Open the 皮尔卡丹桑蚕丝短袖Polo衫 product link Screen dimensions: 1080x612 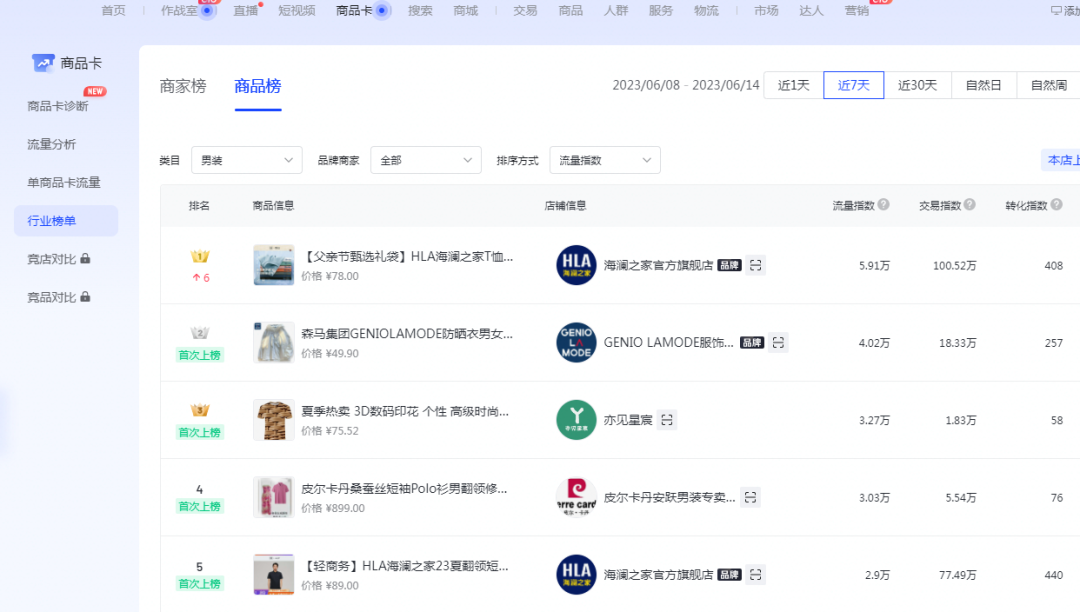click(404, 489)
